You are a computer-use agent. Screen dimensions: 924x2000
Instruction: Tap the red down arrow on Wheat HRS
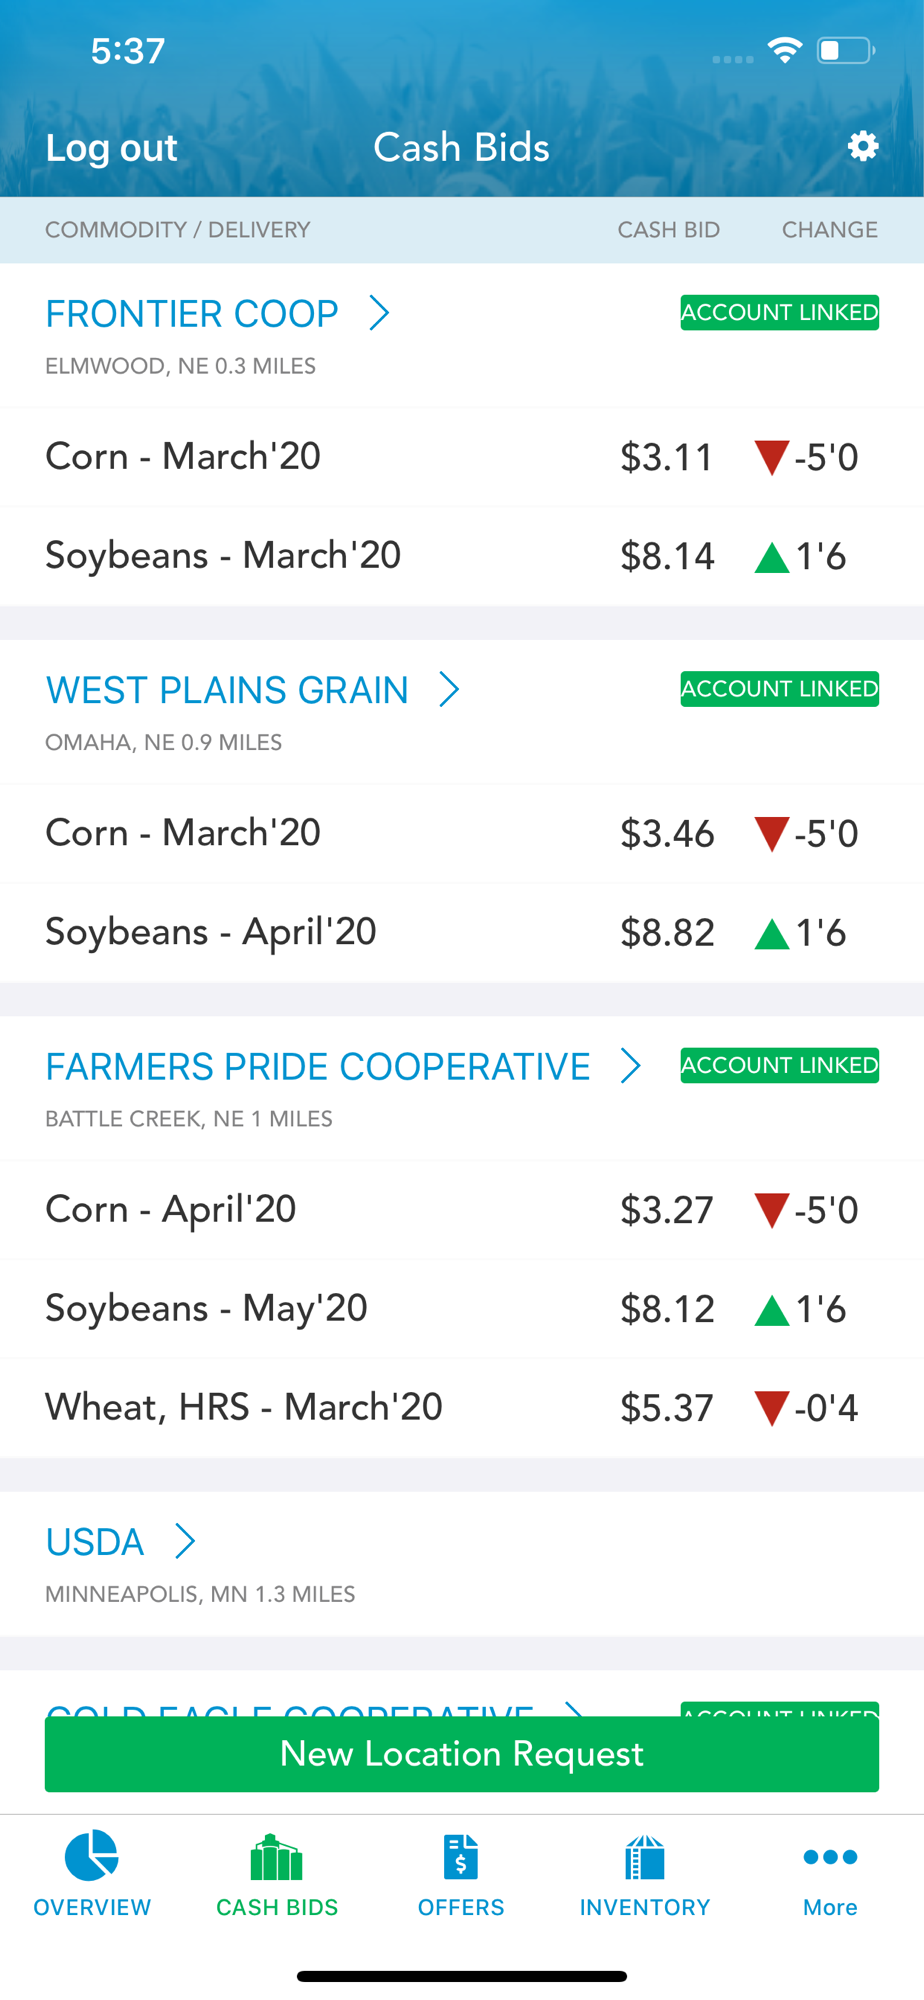(x=771, y=1408)
